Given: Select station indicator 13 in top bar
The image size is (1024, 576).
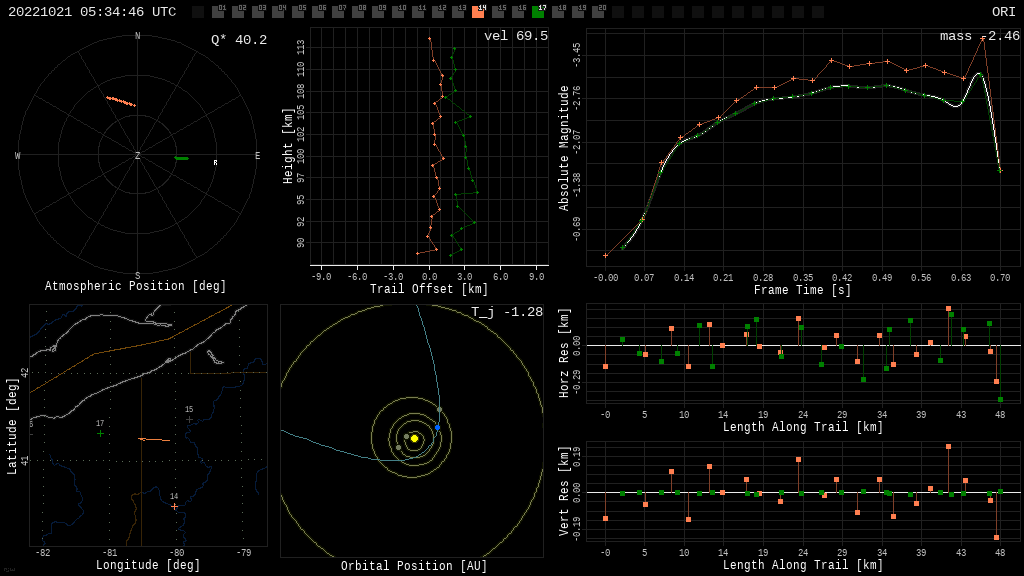Looking at the screenshot, I should coord(458,11).
